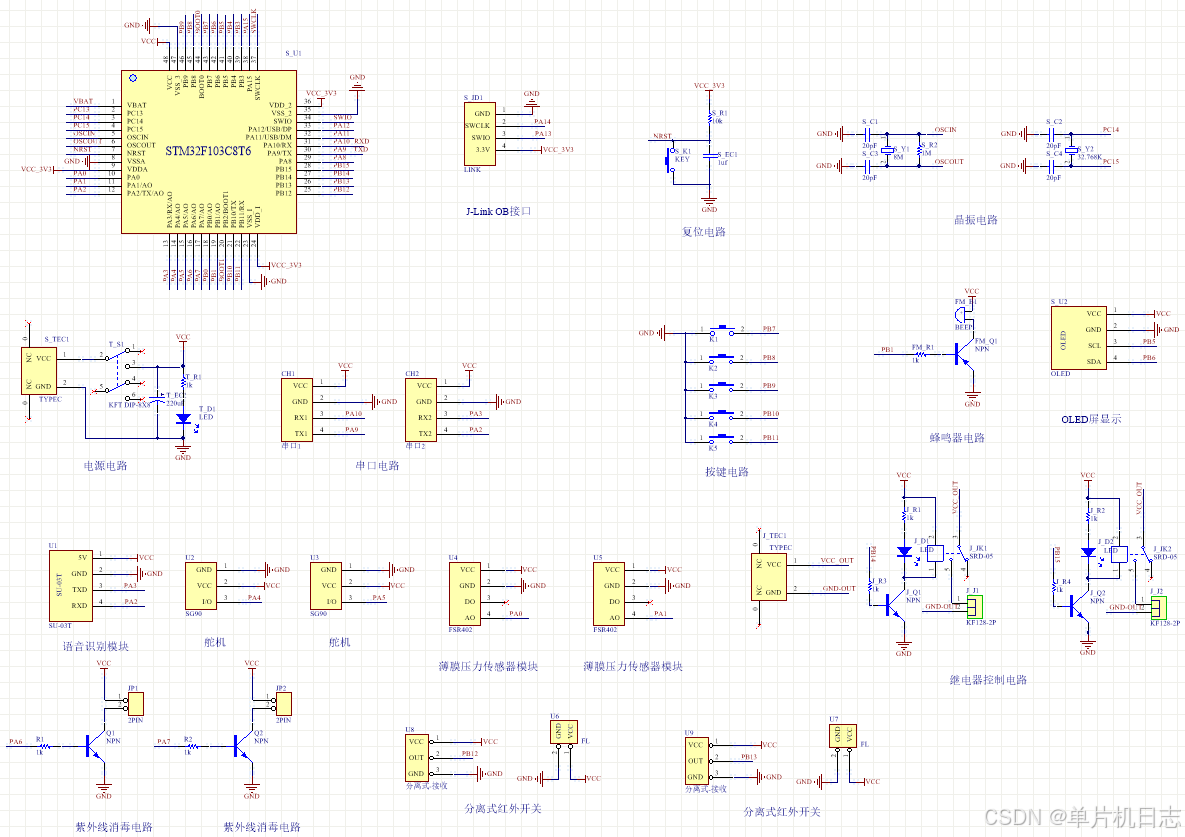Image resolution: width=1185 pixels, height=837 pixels.
Task: Select the CH1 serial port 1 connector
Action: 295,410
